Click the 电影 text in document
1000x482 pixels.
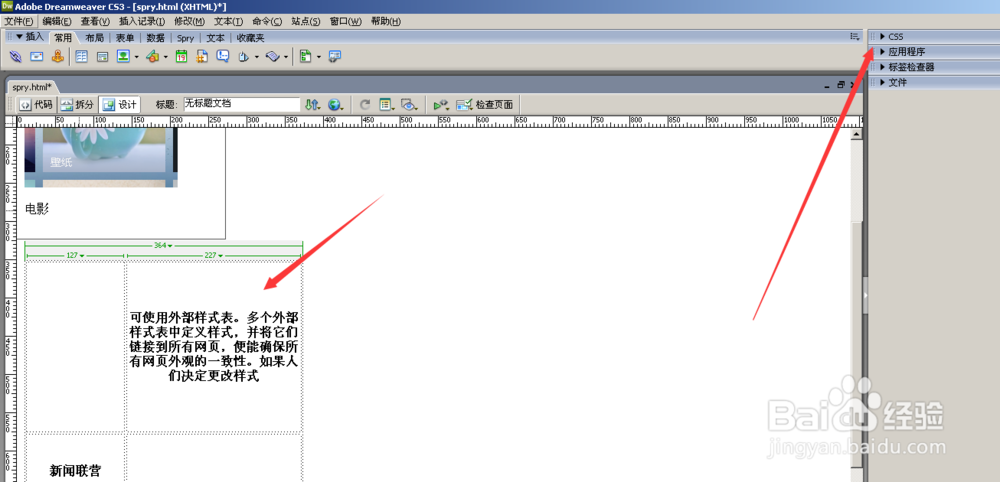pyautogui.click(x=37, y=209)
